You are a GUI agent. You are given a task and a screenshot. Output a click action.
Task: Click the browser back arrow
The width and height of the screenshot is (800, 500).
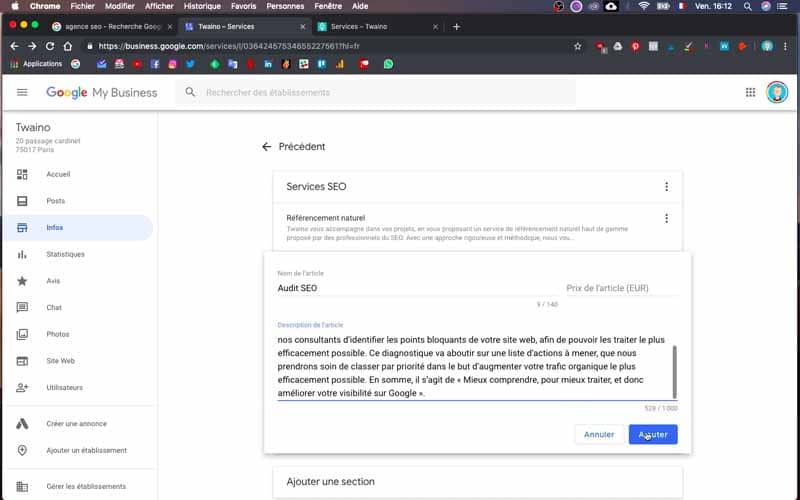click(14, 46)
